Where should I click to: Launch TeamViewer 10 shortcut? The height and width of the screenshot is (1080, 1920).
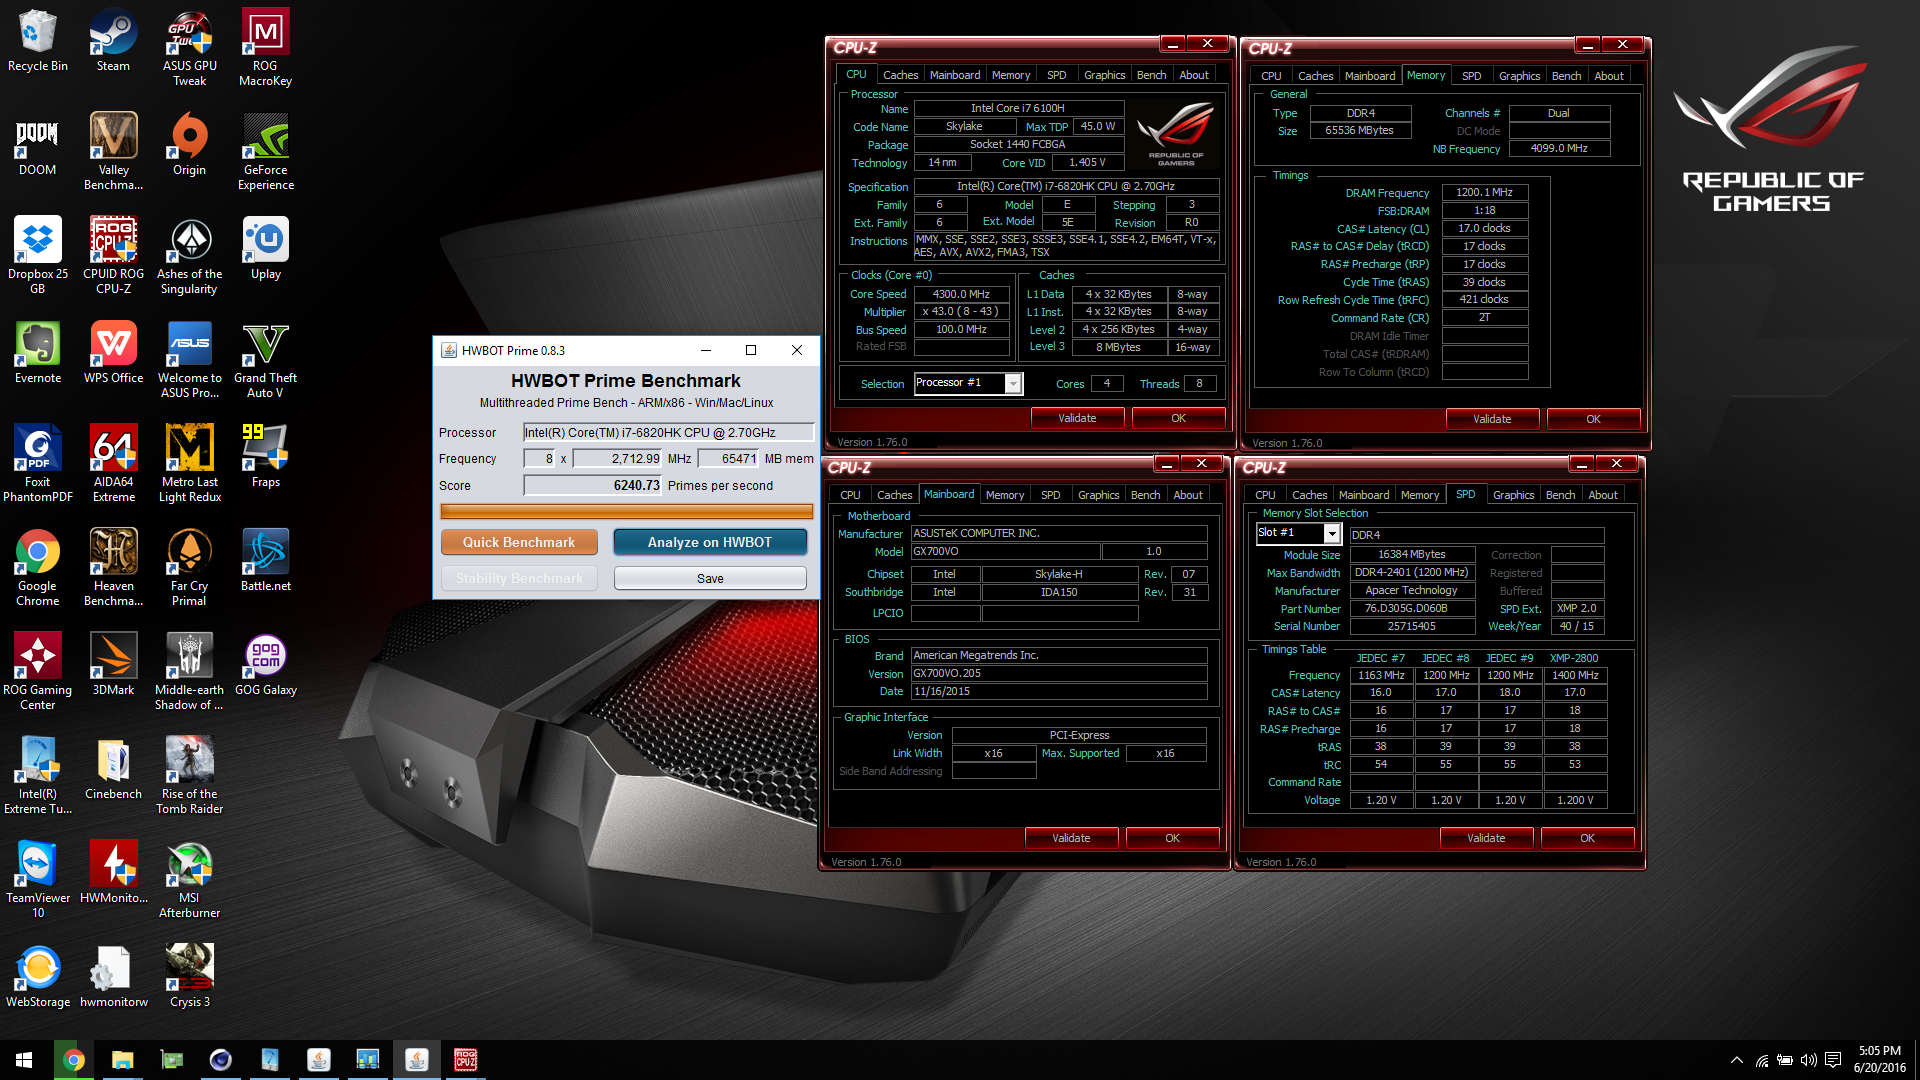tap(38, 879)
